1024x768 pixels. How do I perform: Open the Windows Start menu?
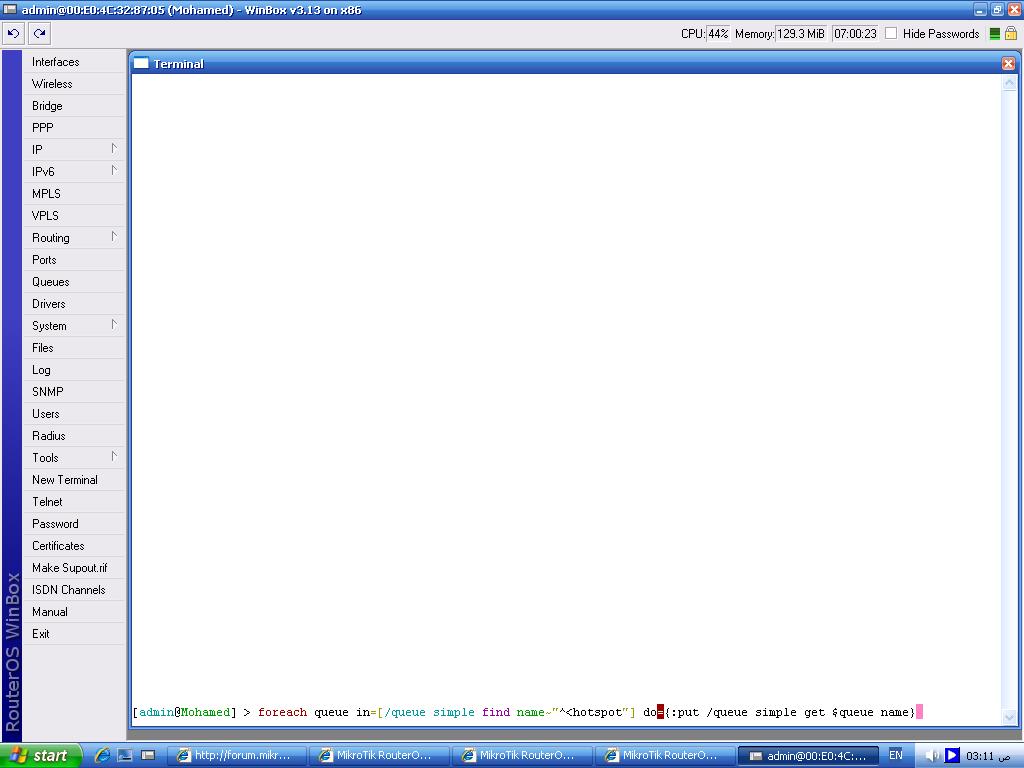(41, 756)
